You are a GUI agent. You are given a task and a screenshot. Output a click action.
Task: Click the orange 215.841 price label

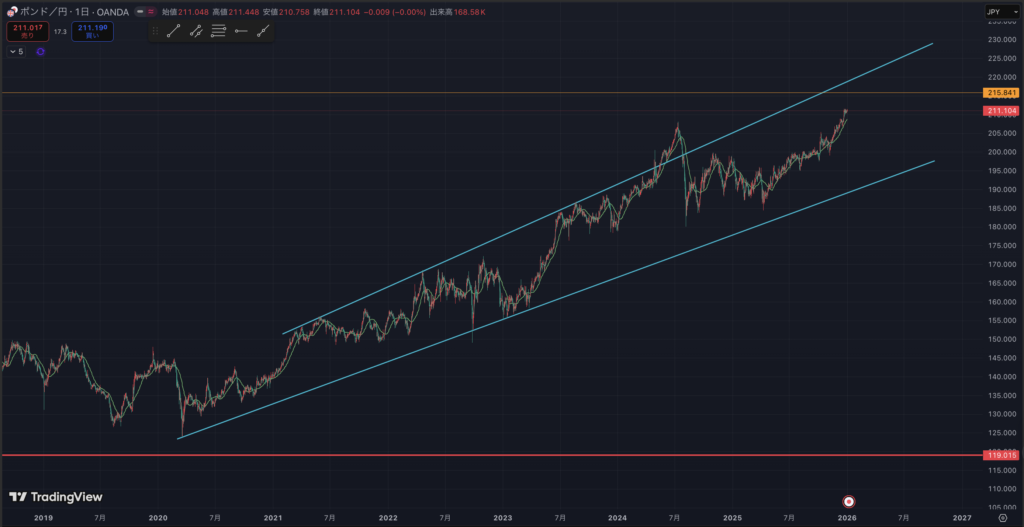[x=1001, y=93]
